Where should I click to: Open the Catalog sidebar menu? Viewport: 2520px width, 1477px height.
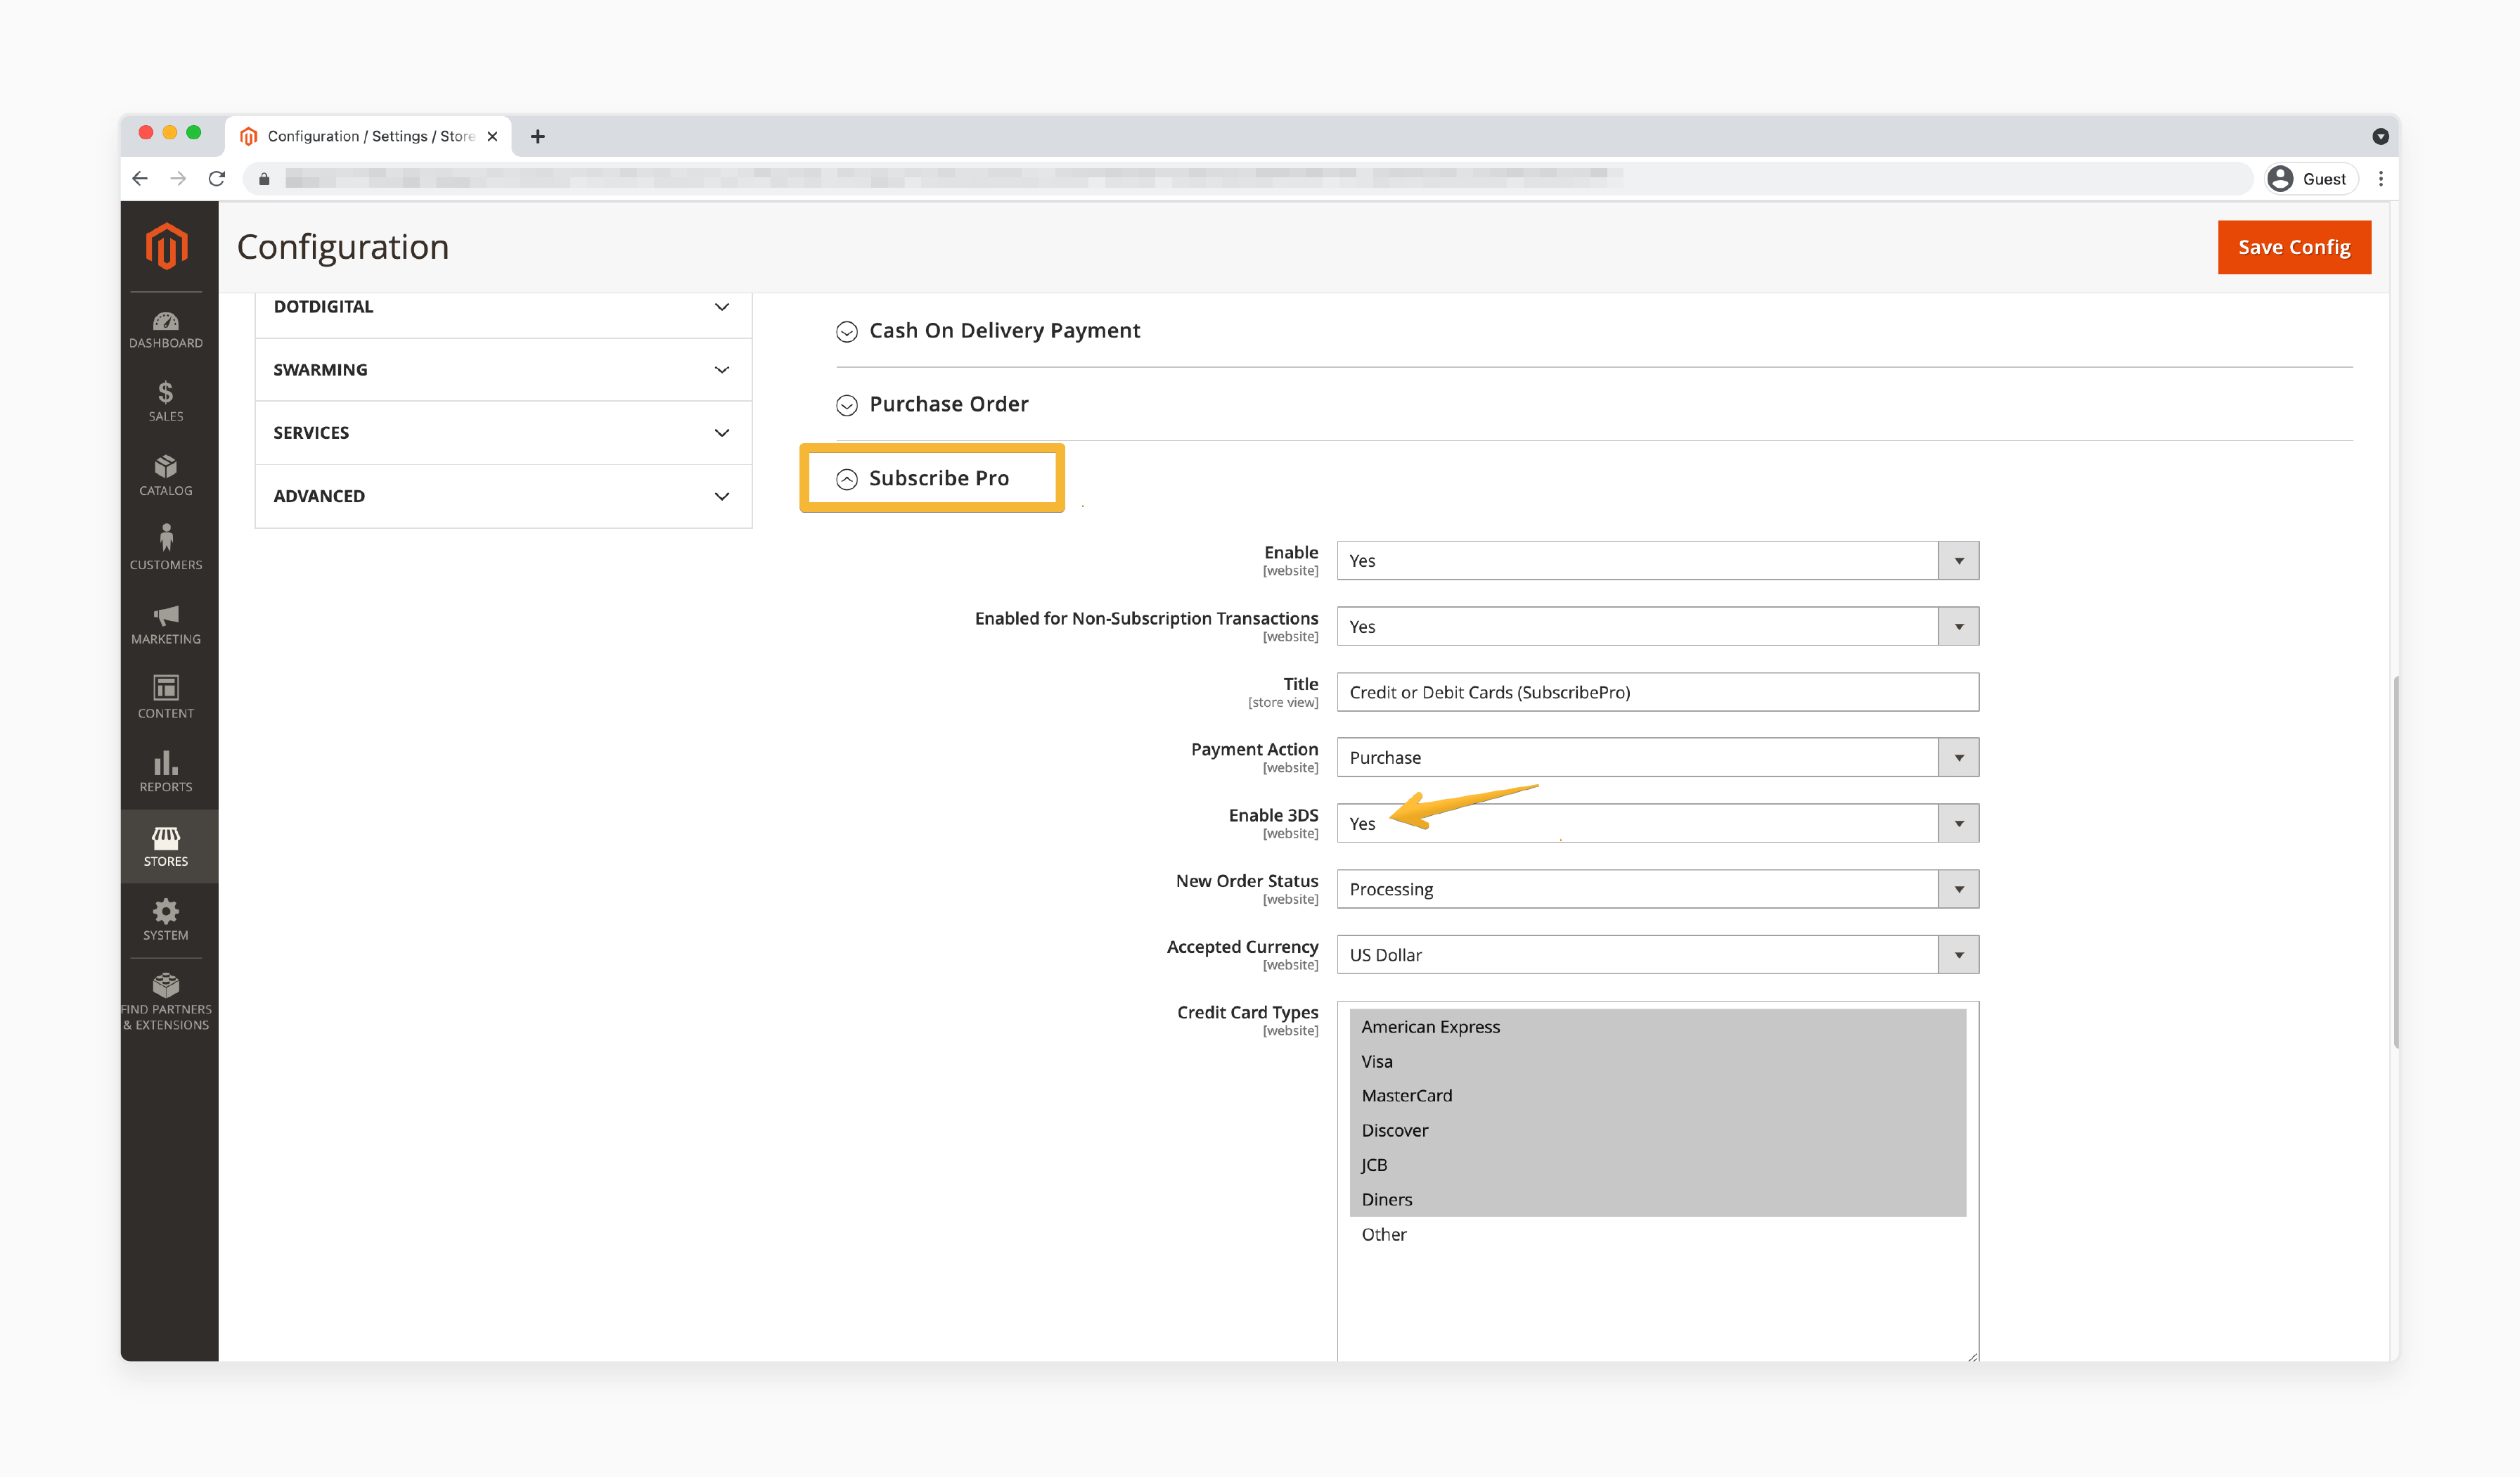166,476
